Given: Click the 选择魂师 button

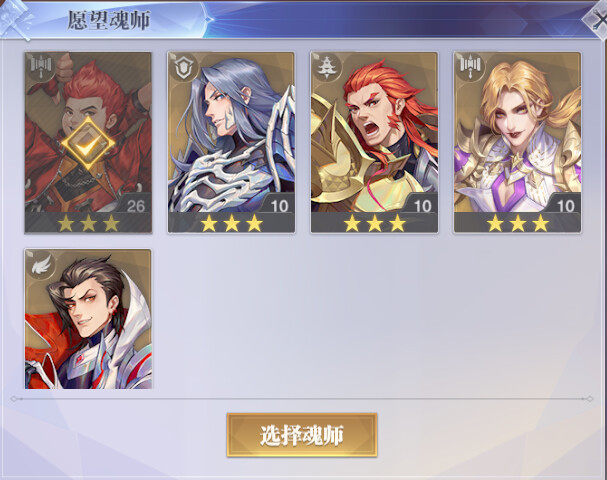Looking at the screenshot, I should (302, 435).
